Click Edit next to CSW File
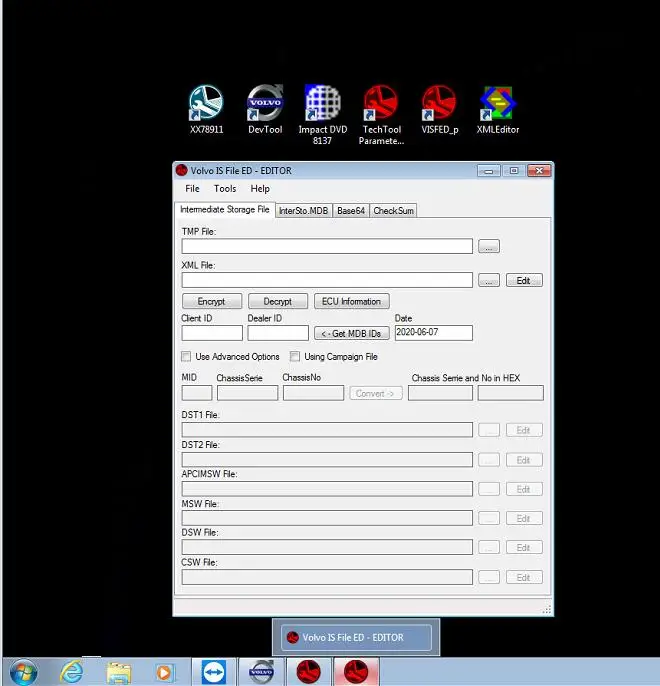This screenshot has width=660, height=686. click(x=524, y=577)
